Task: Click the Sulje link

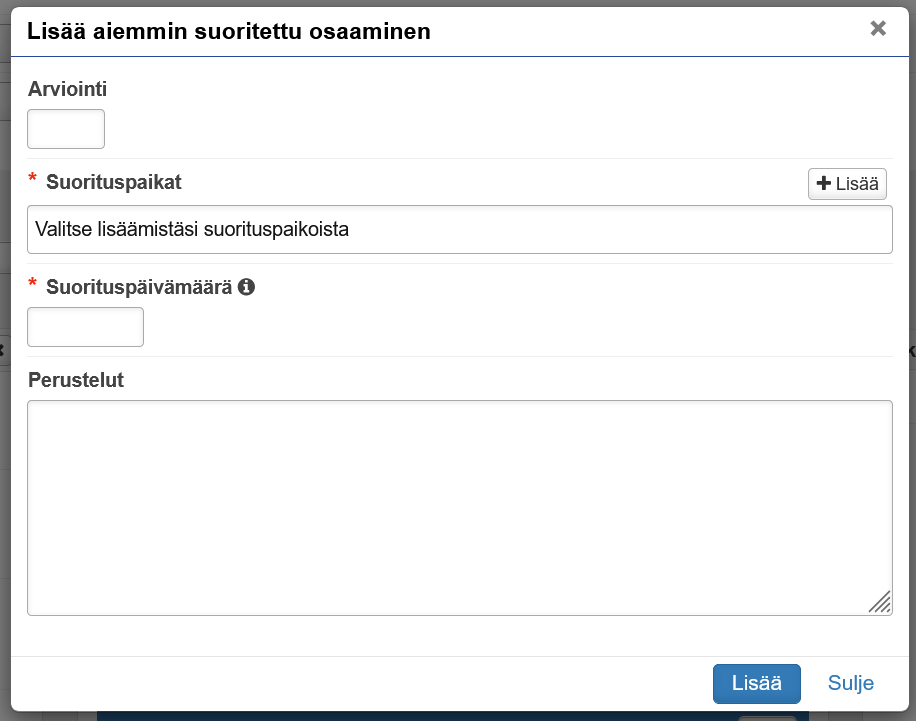Action: pyautogui.click(x=851, y=684)
